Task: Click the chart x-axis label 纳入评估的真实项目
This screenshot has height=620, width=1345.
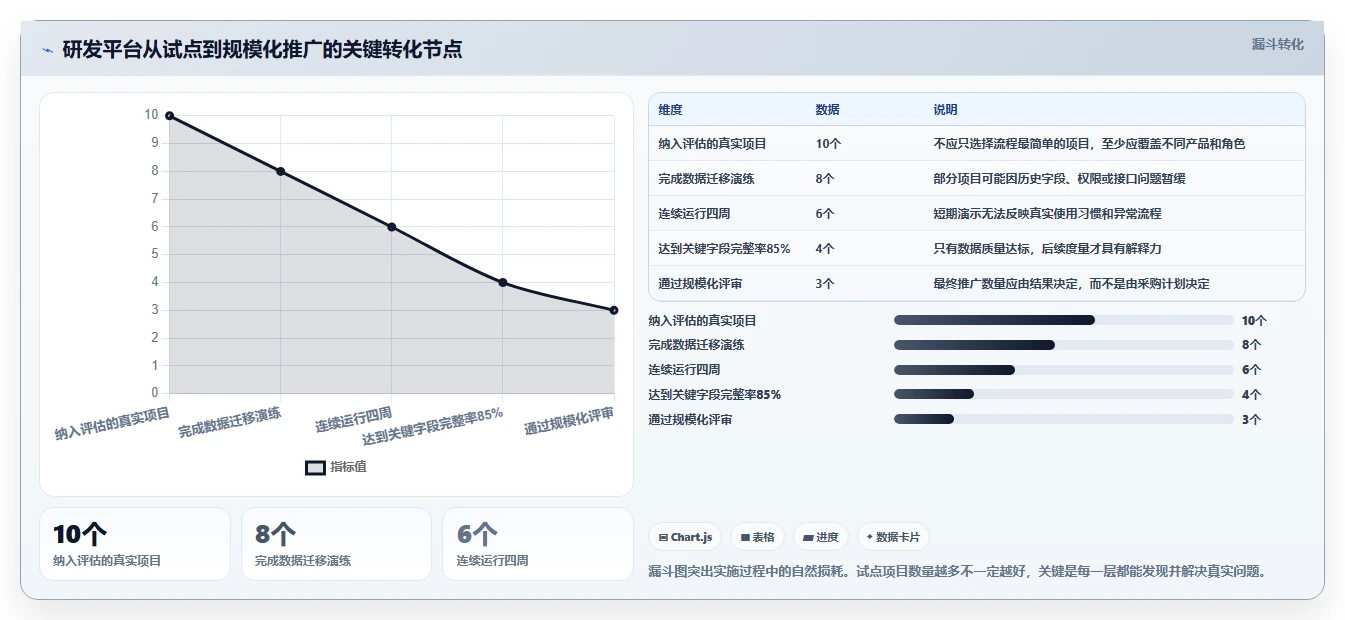Action: 112,423
